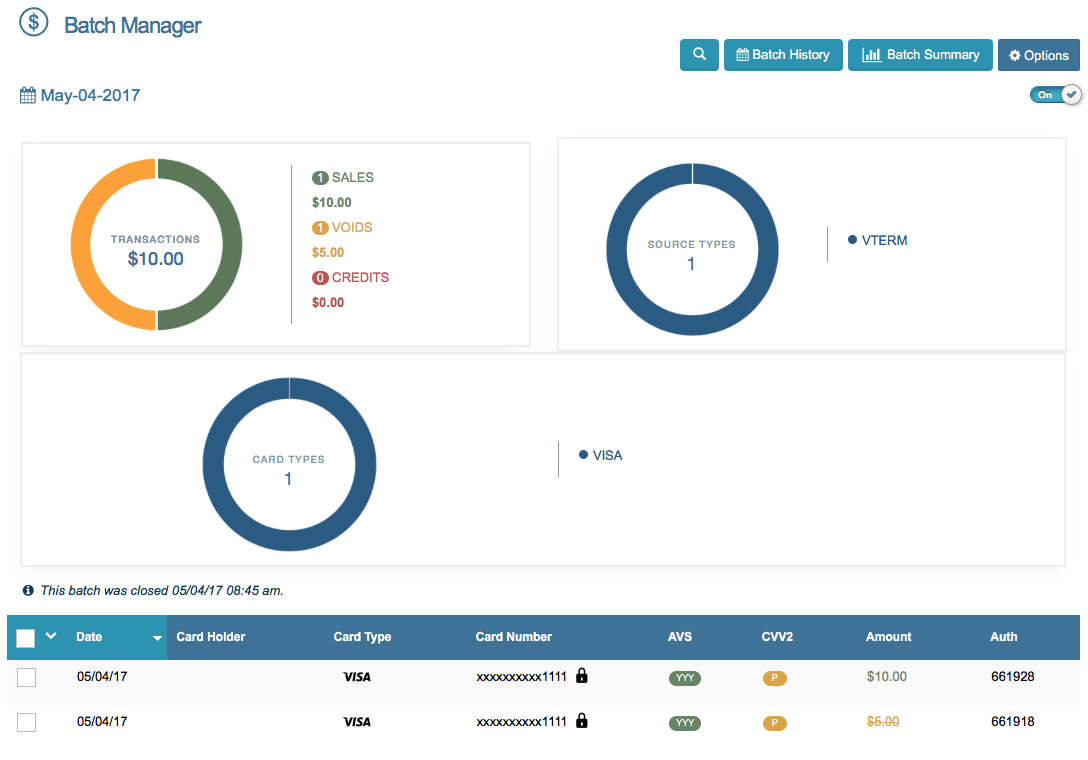
Task: Check the select-all checkbox in the table header
Action: tap(26, 636)
